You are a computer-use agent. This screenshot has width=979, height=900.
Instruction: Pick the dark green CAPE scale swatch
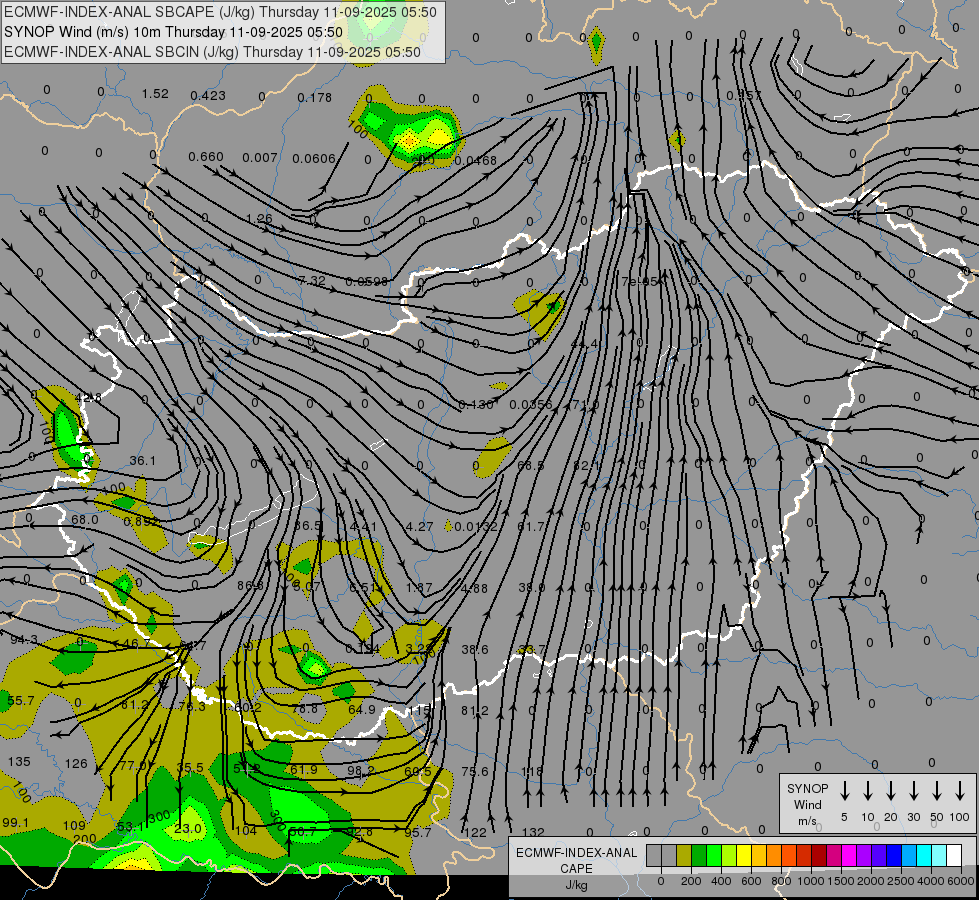(699, 855)
